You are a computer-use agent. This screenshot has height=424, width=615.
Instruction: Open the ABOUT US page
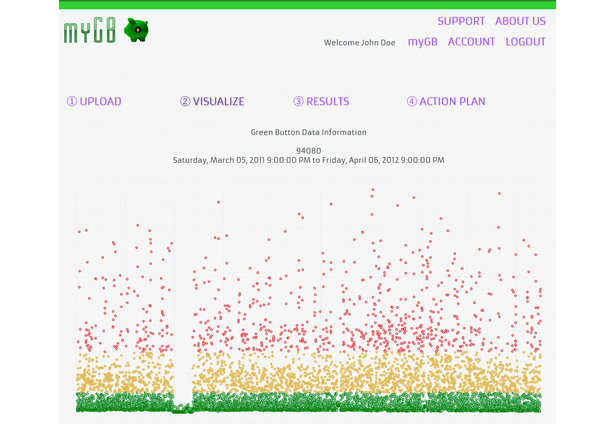520,21
